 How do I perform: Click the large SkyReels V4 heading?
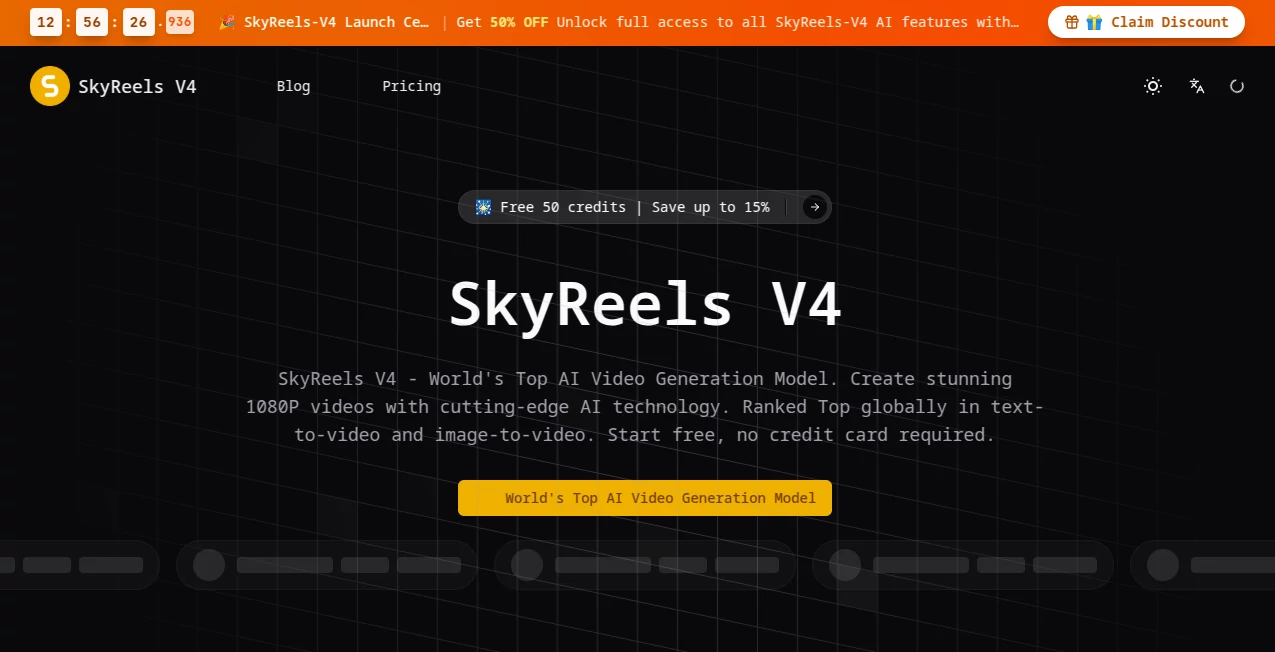pyautogui.click(x=645, y=304)
